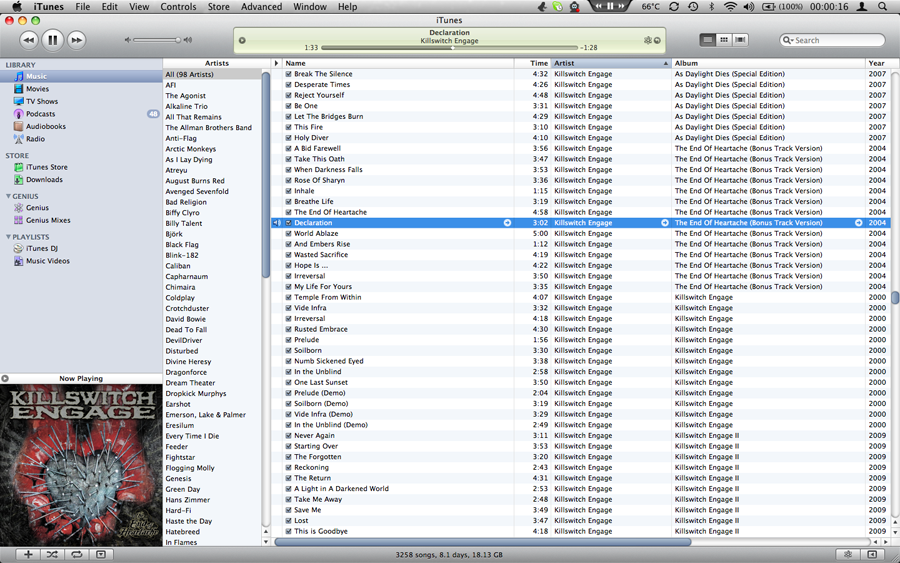900x563 pixels.
Task: Uncheck the World Ablaze song
Action: 289,234
